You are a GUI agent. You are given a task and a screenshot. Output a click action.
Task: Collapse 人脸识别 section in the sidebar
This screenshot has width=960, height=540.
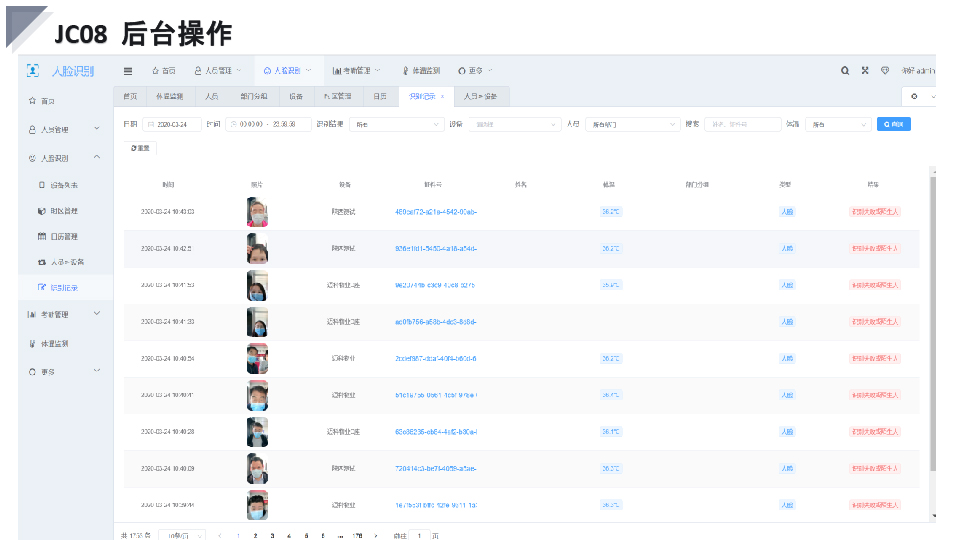62,158
